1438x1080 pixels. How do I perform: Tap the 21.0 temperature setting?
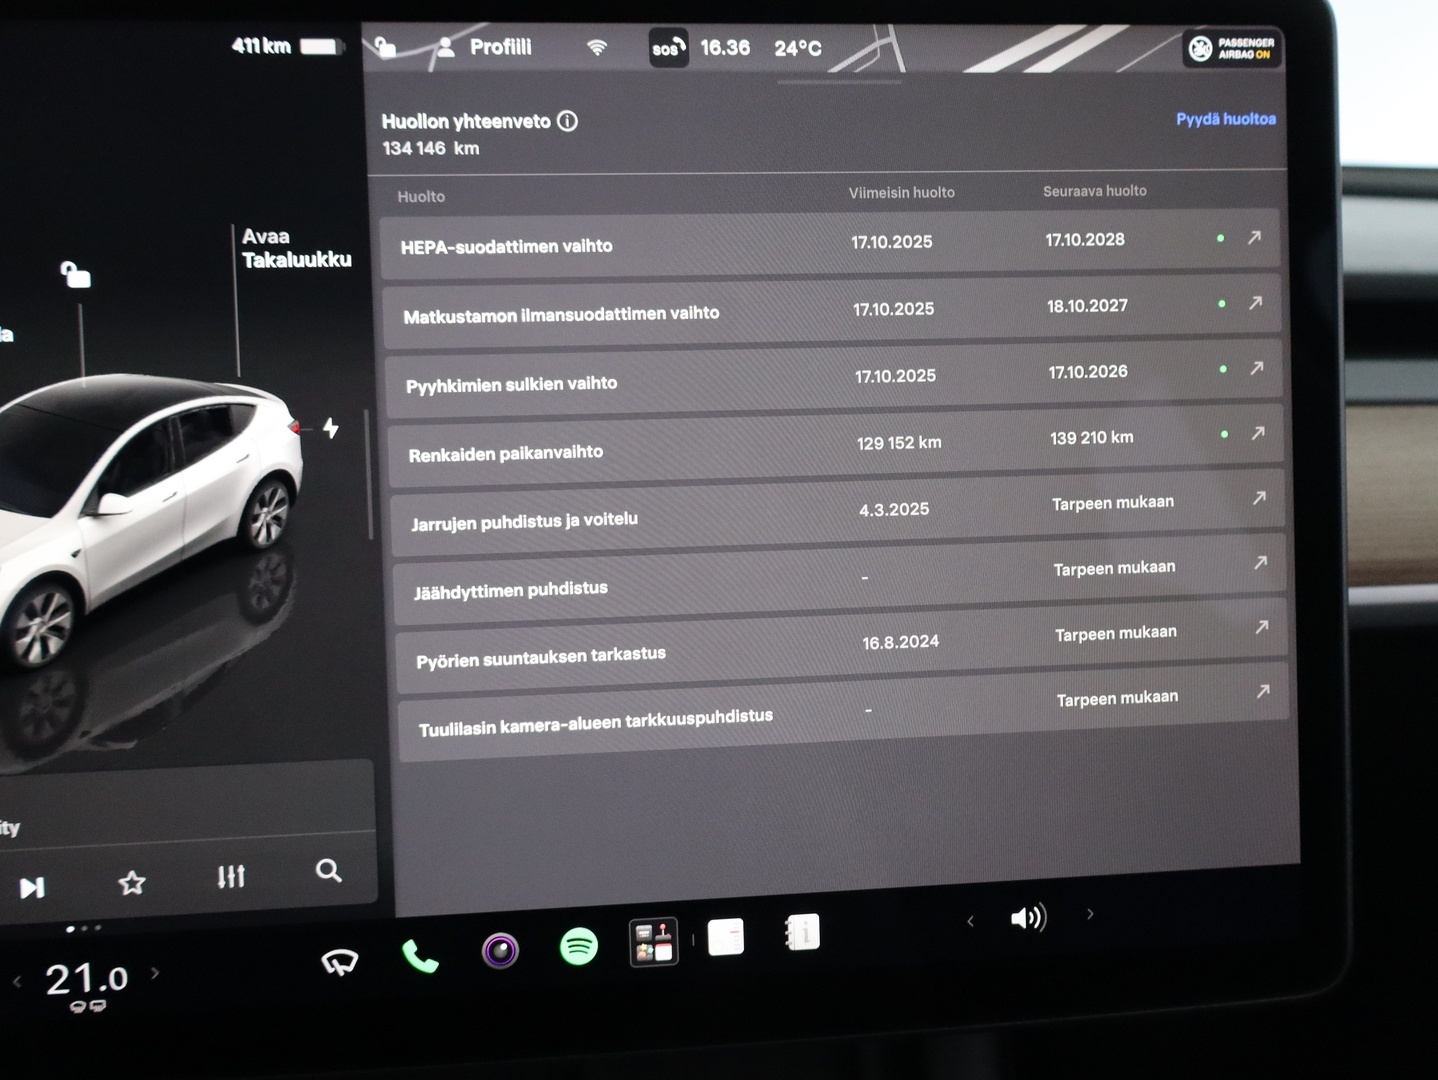click(87, 979)
